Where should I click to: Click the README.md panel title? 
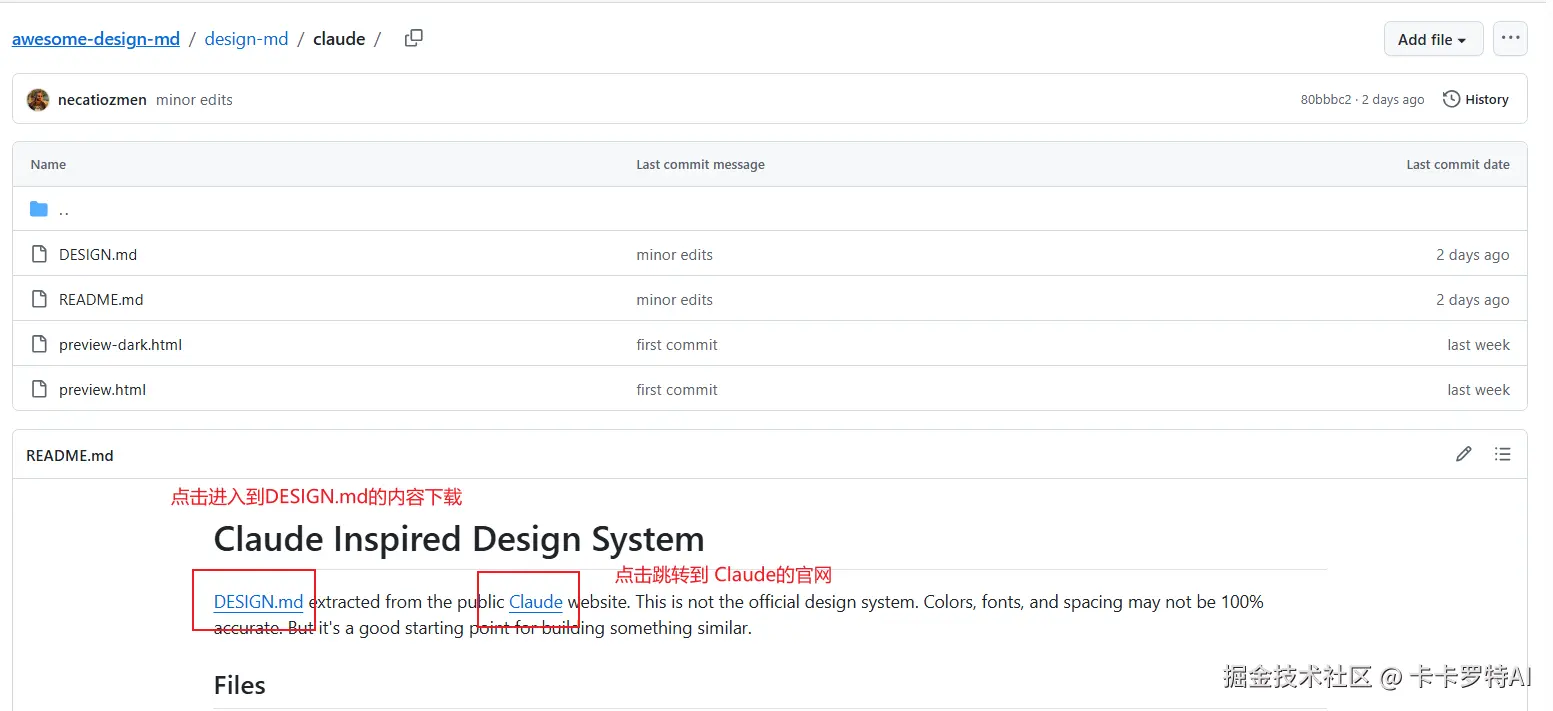[70, 455]
